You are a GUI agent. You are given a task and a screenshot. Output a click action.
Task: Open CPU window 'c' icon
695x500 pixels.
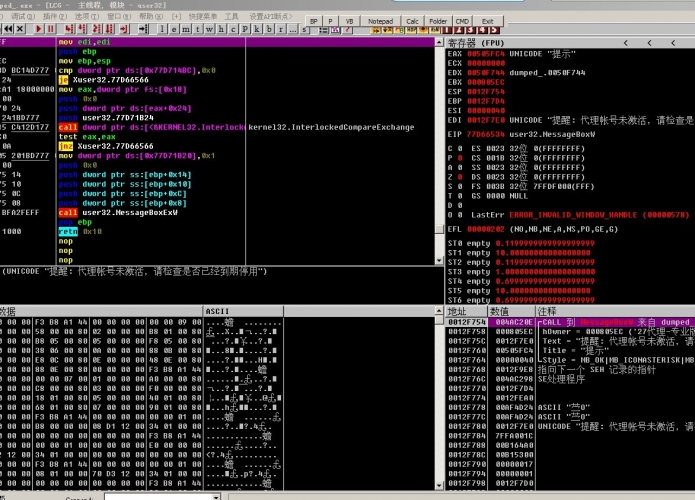(233, 29)
